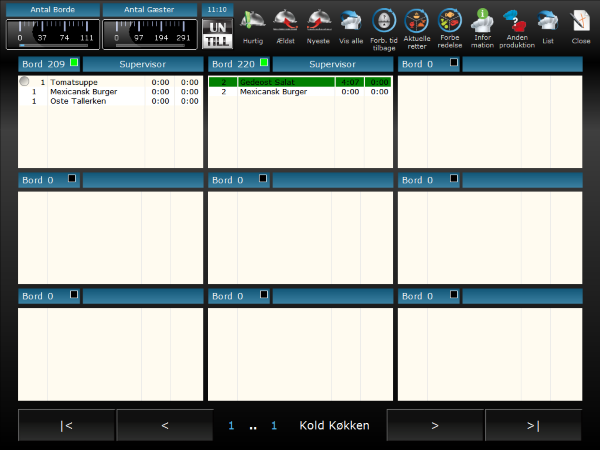Click the Antal Gæster gauge
This screenshot has width=600, height=450.
coord(155,31)
